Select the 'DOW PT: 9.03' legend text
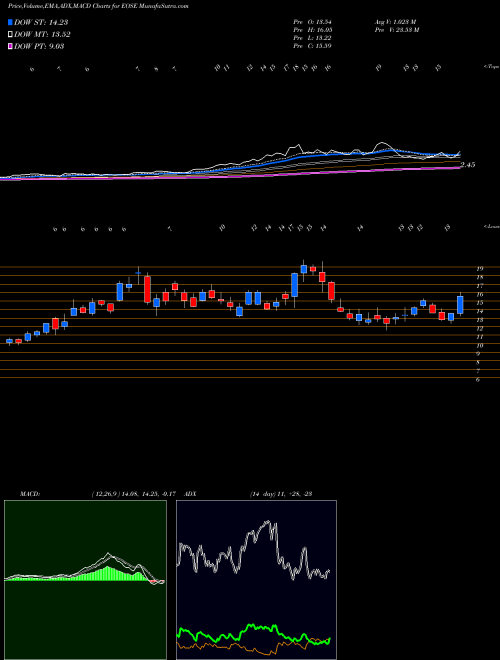The image size is (500, 660). 39,46
